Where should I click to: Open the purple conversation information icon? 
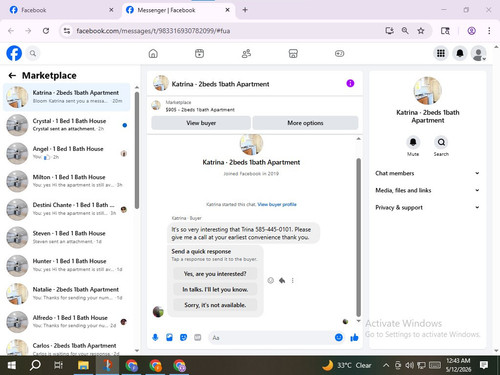350,83
